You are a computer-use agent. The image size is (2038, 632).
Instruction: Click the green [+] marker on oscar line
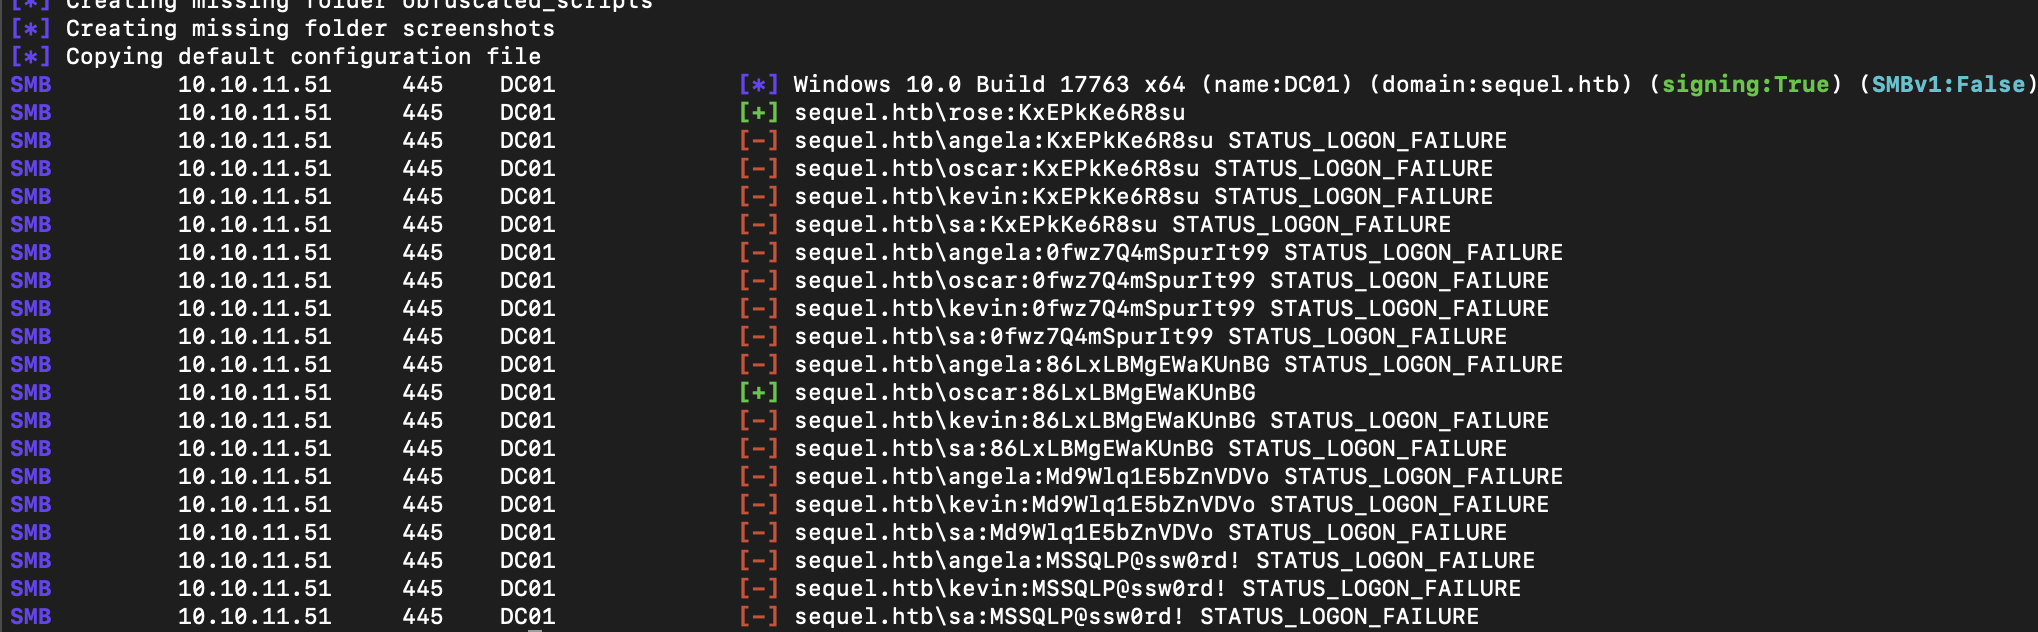coord(758,393)
